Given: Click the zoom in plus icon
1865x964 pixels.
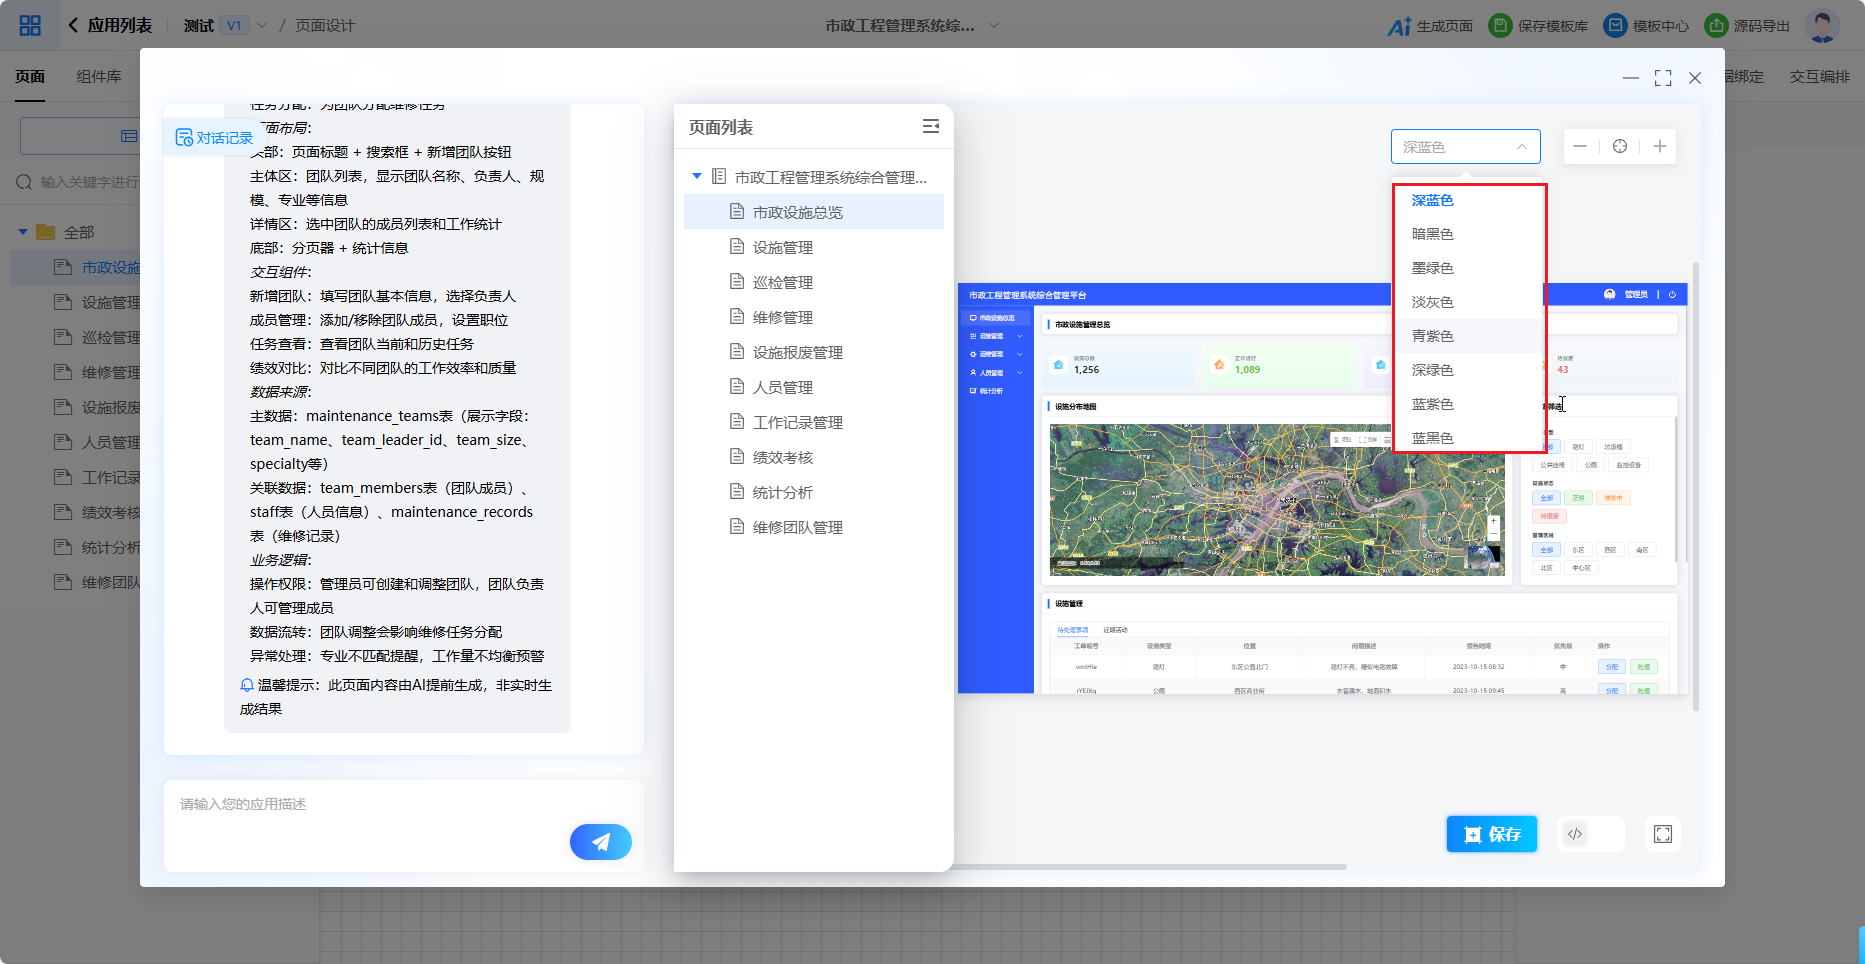Looking at the screenshot, I should tap(1660, 147).
